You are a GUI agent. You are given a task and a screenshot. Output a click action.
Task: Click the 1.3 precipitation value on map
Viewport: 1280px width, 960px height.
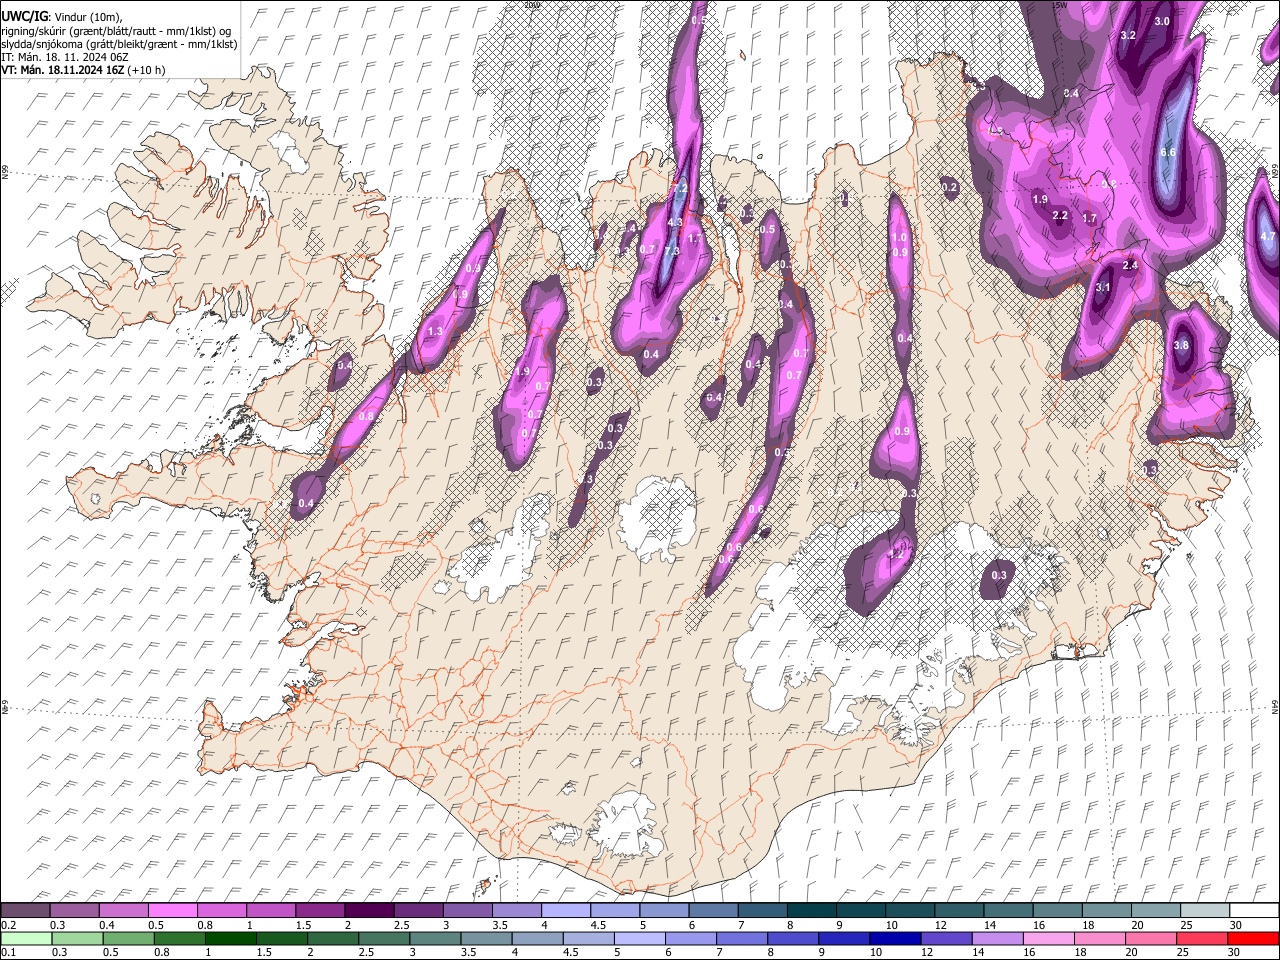point(435,331)
